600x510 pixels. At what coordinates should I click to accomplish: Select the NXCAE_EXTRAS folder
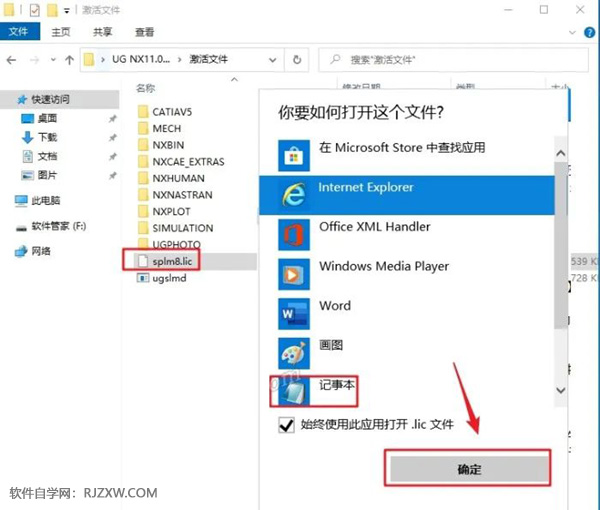click(188, 162)
